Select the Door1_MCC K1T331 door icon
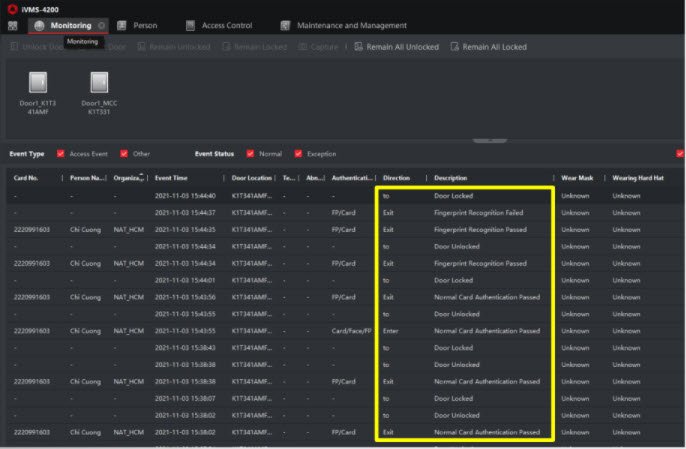 click(x=99, y=83)
